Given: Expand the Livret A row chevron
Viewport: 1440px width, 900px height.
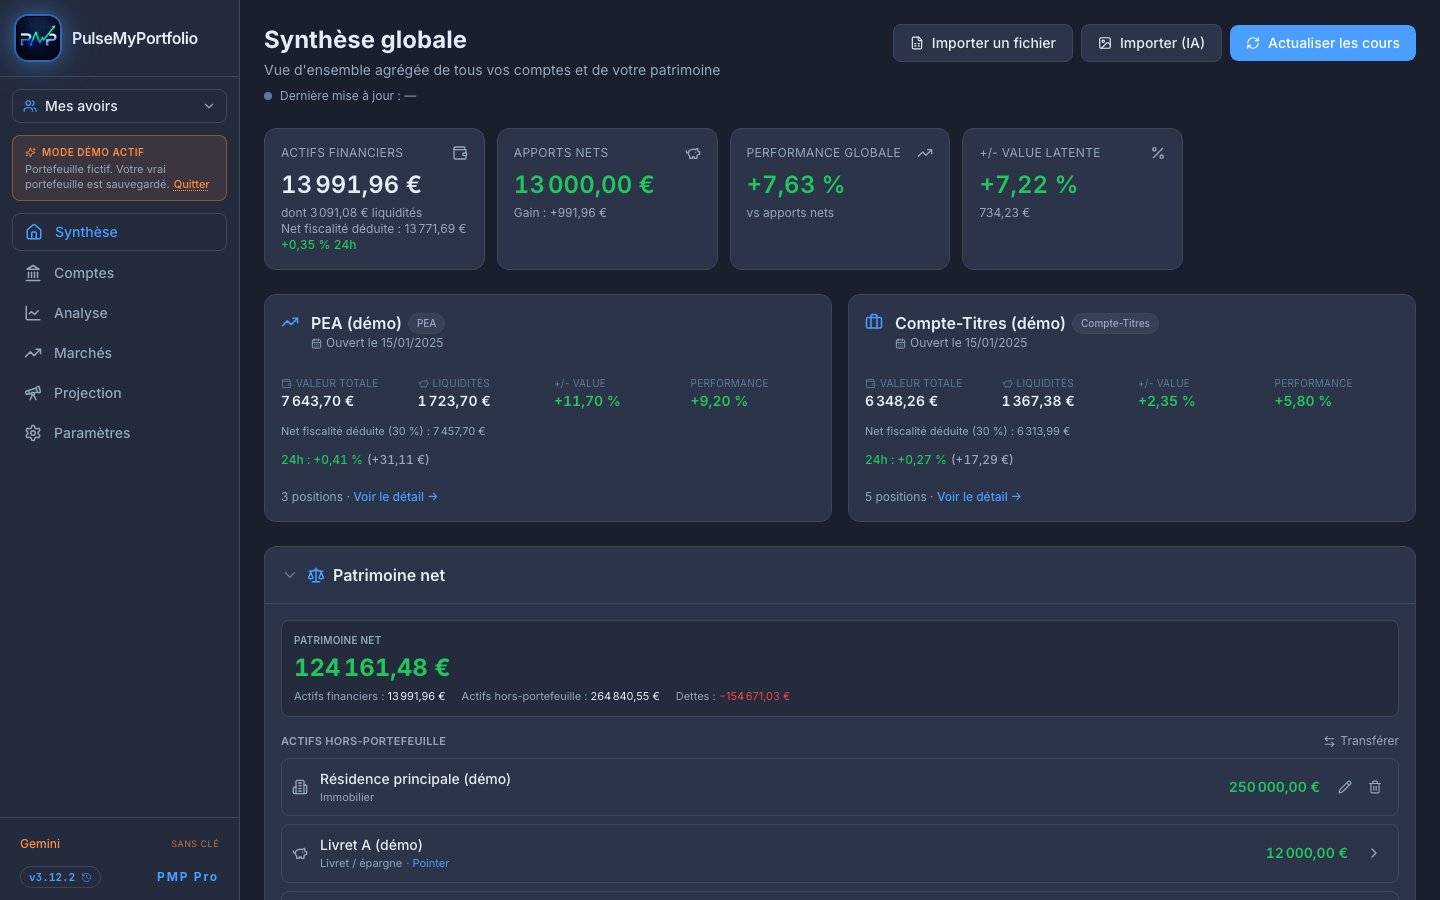Looking at the screenshot, I should pos(1374,853).
